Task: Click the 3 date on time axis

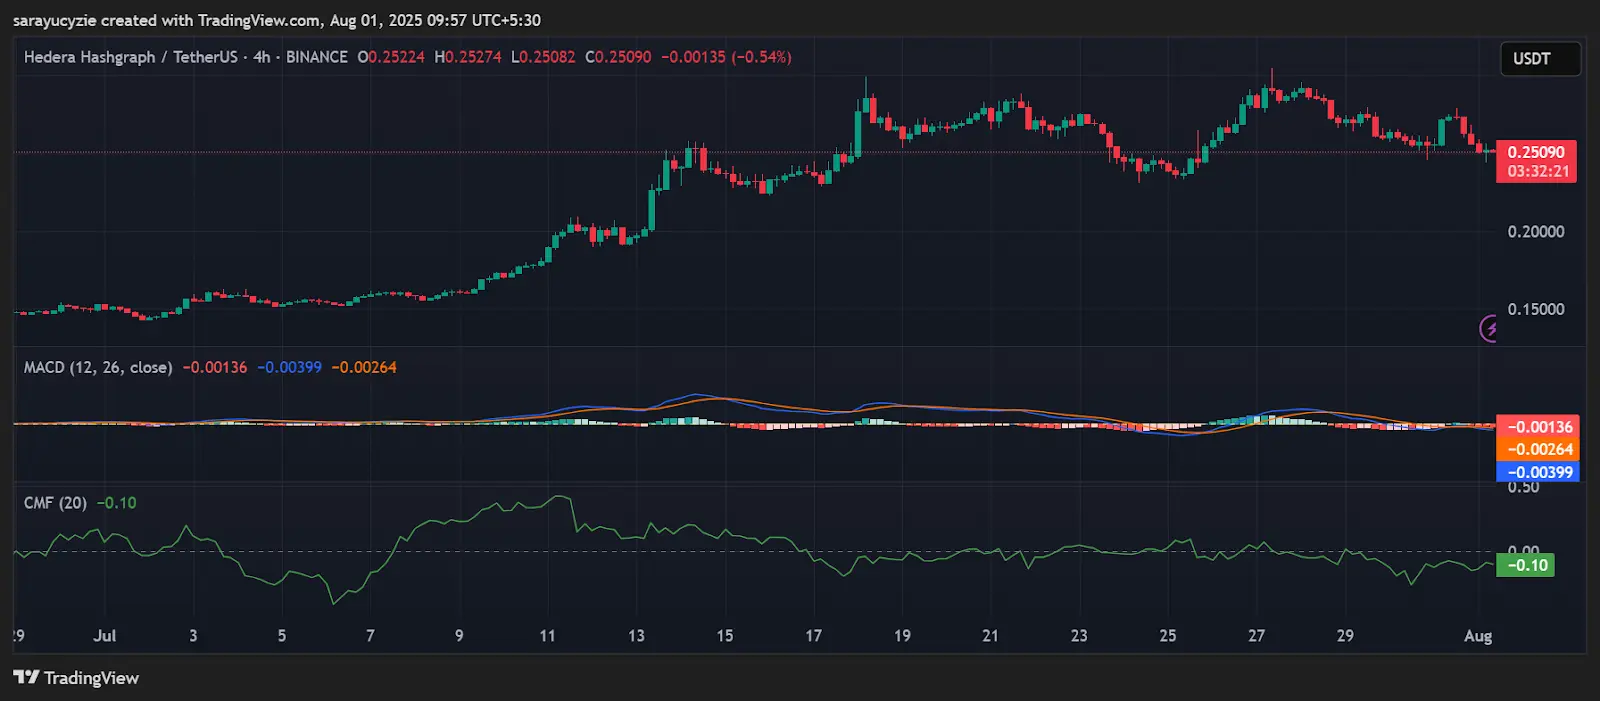Action: (x=193, y=636)
